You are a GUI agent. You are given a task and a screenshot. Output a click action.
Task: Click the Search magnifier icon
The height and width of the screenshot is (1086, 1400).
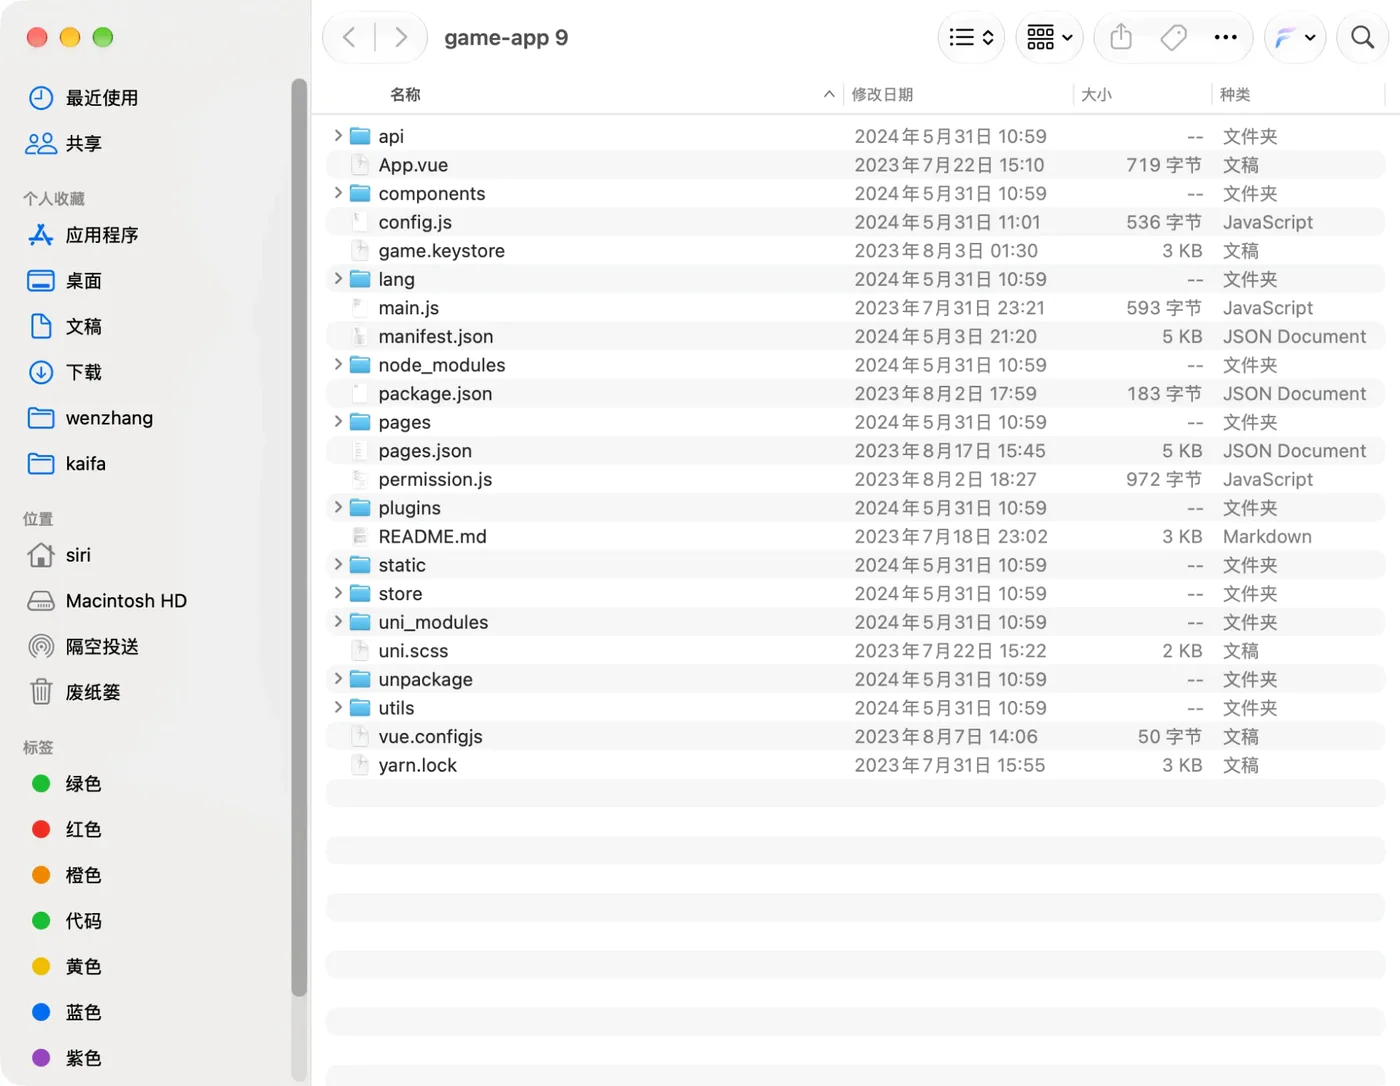(x=1362, y=38)
